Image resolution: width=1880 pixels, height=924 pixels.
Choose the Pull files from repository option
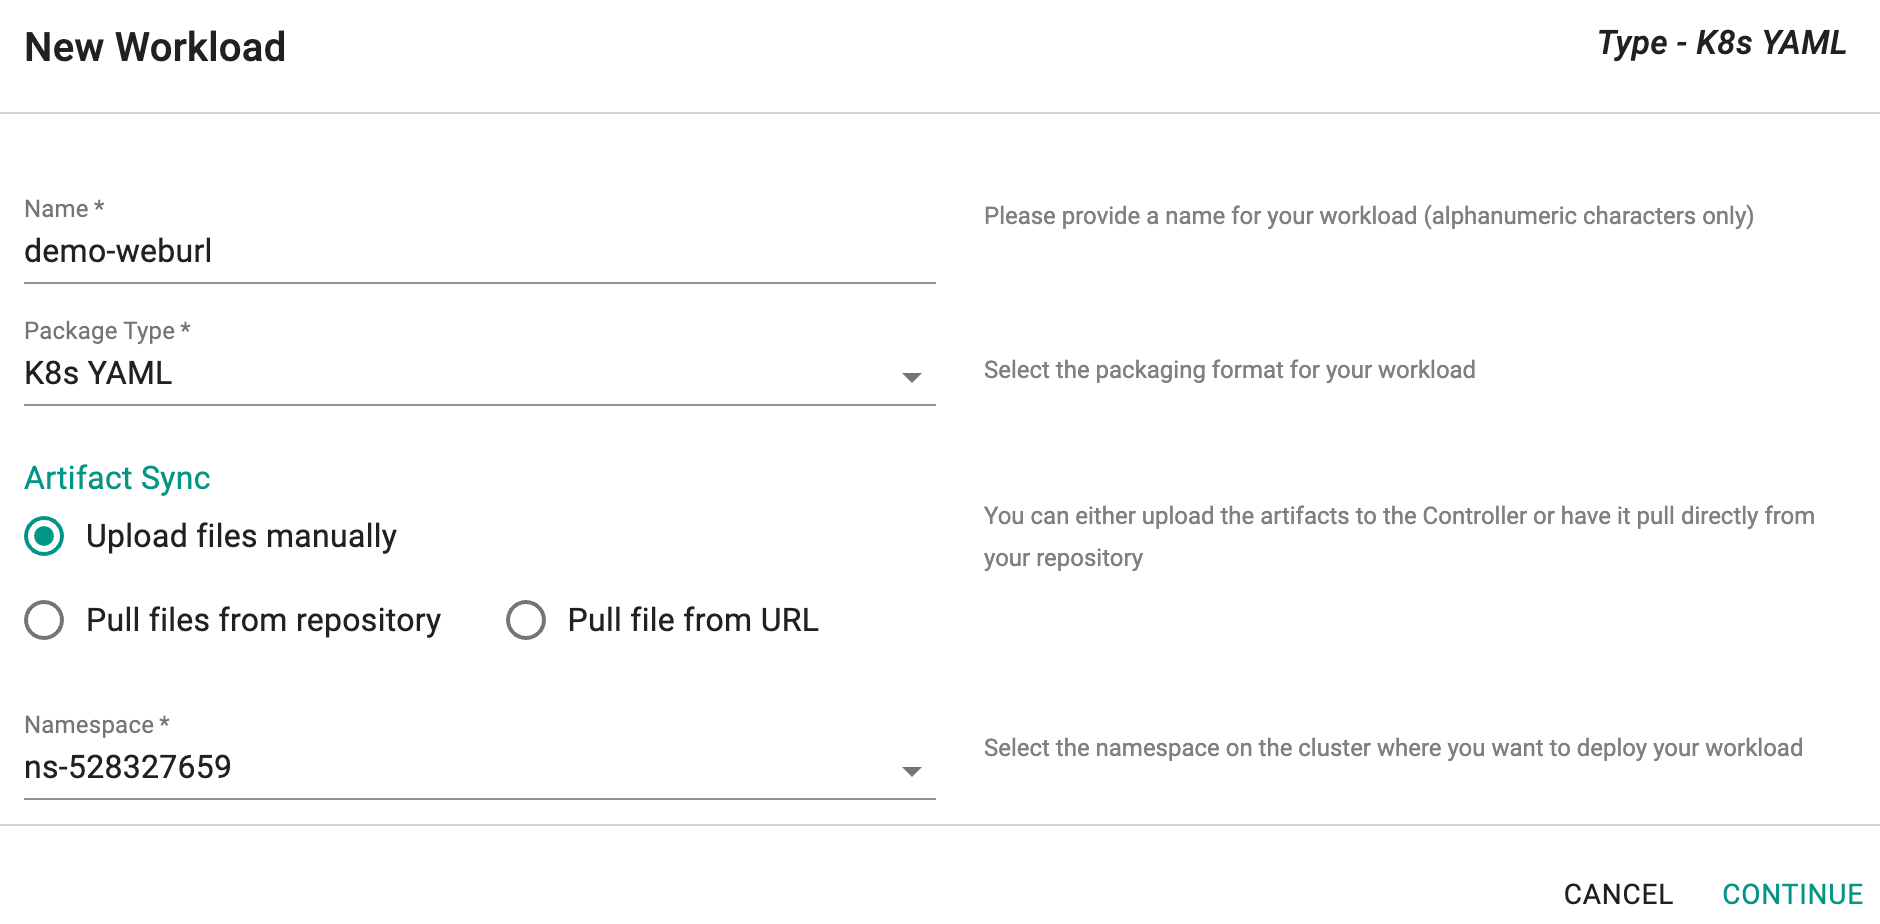pos(45,620)
